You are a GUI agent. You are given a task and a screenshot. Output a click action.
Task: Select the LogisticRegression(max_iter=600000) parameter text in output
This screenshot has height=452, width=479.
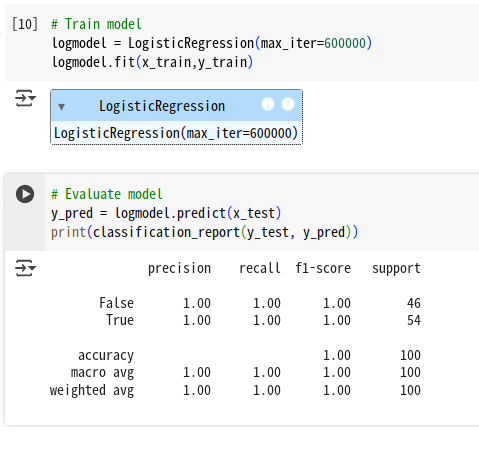(176, 133)
